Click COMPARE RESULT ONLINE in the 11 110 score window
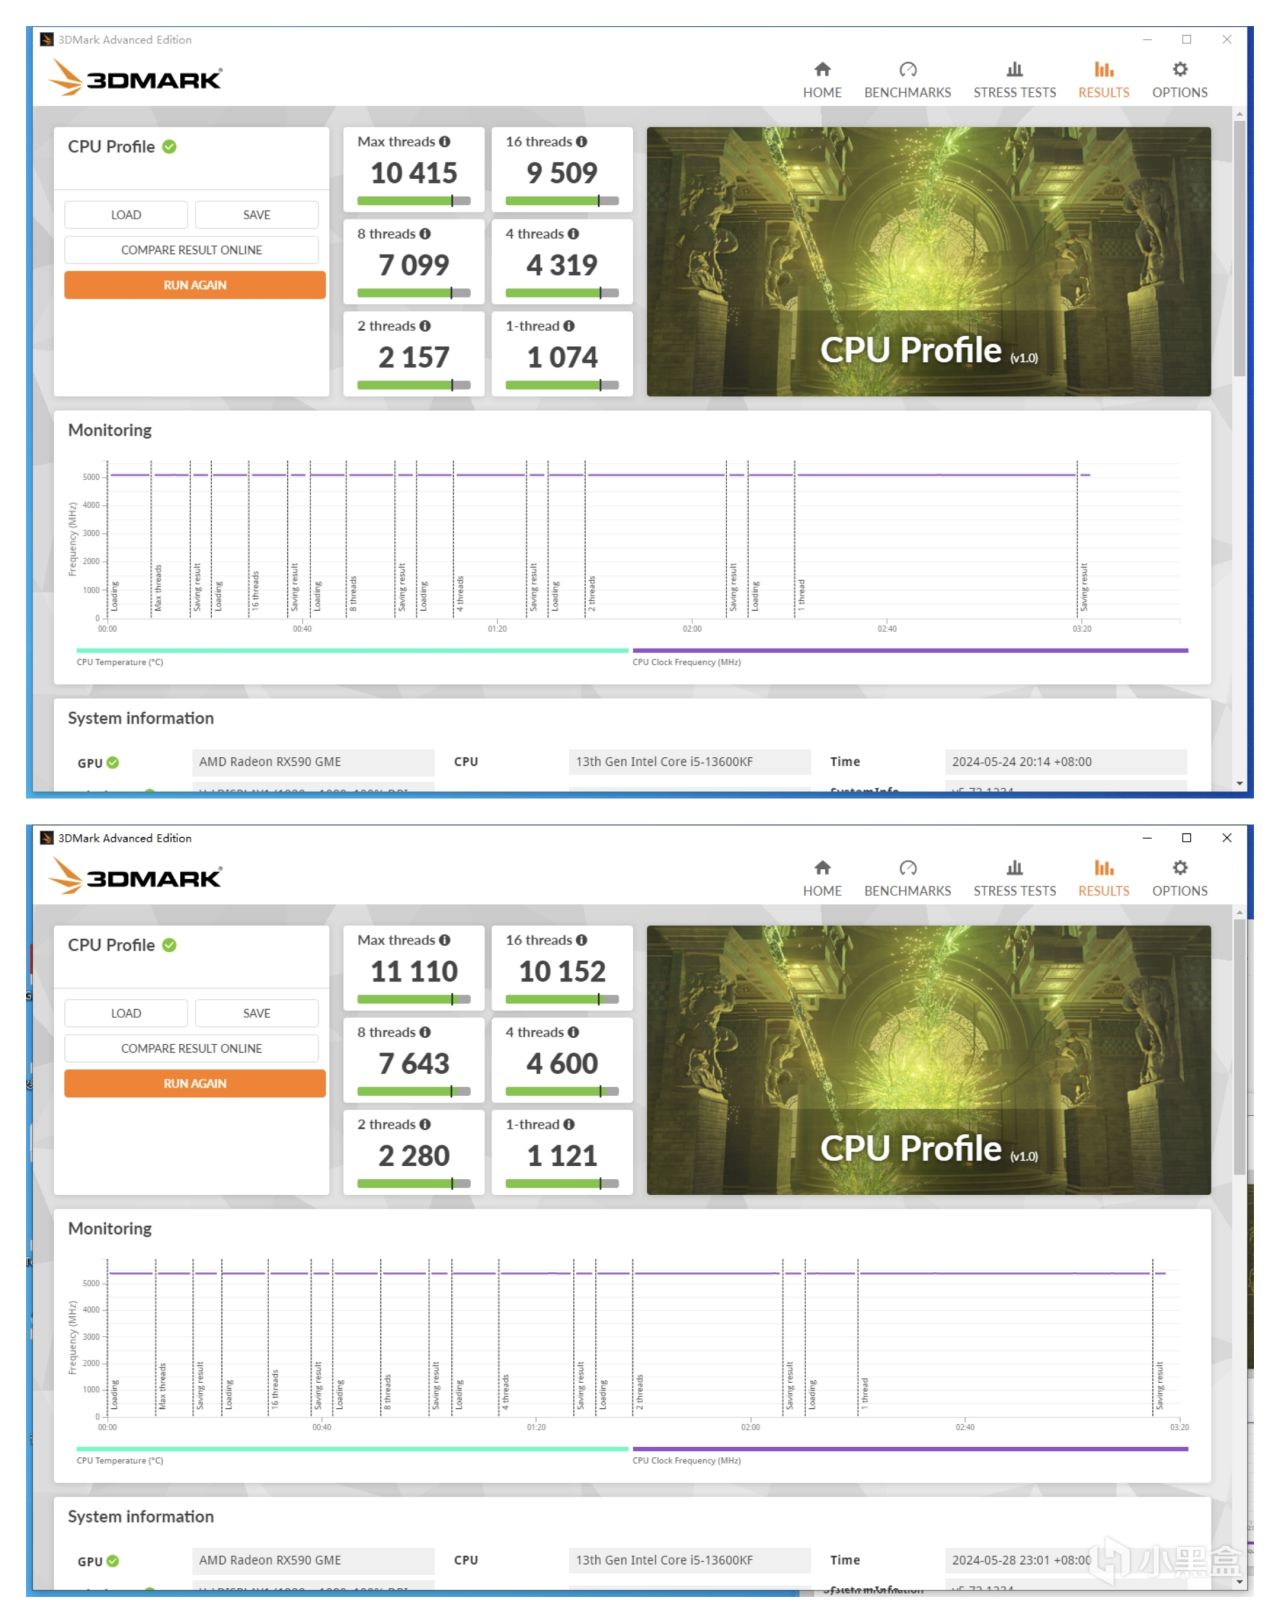The width and height of the screenshot is (1280, 1623). coord(192,1048)
